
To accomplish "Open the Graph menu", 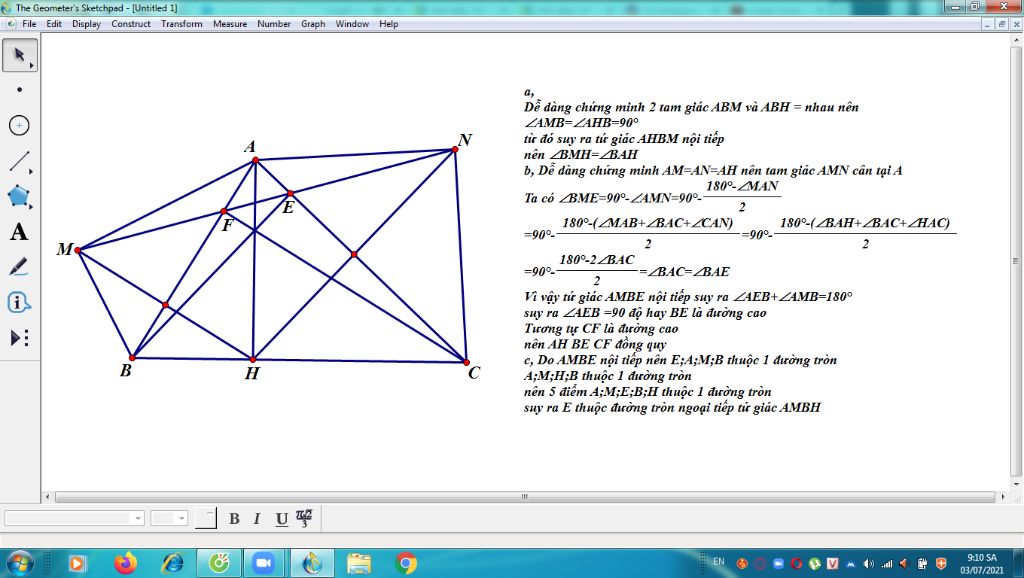I will click(313, 24).
